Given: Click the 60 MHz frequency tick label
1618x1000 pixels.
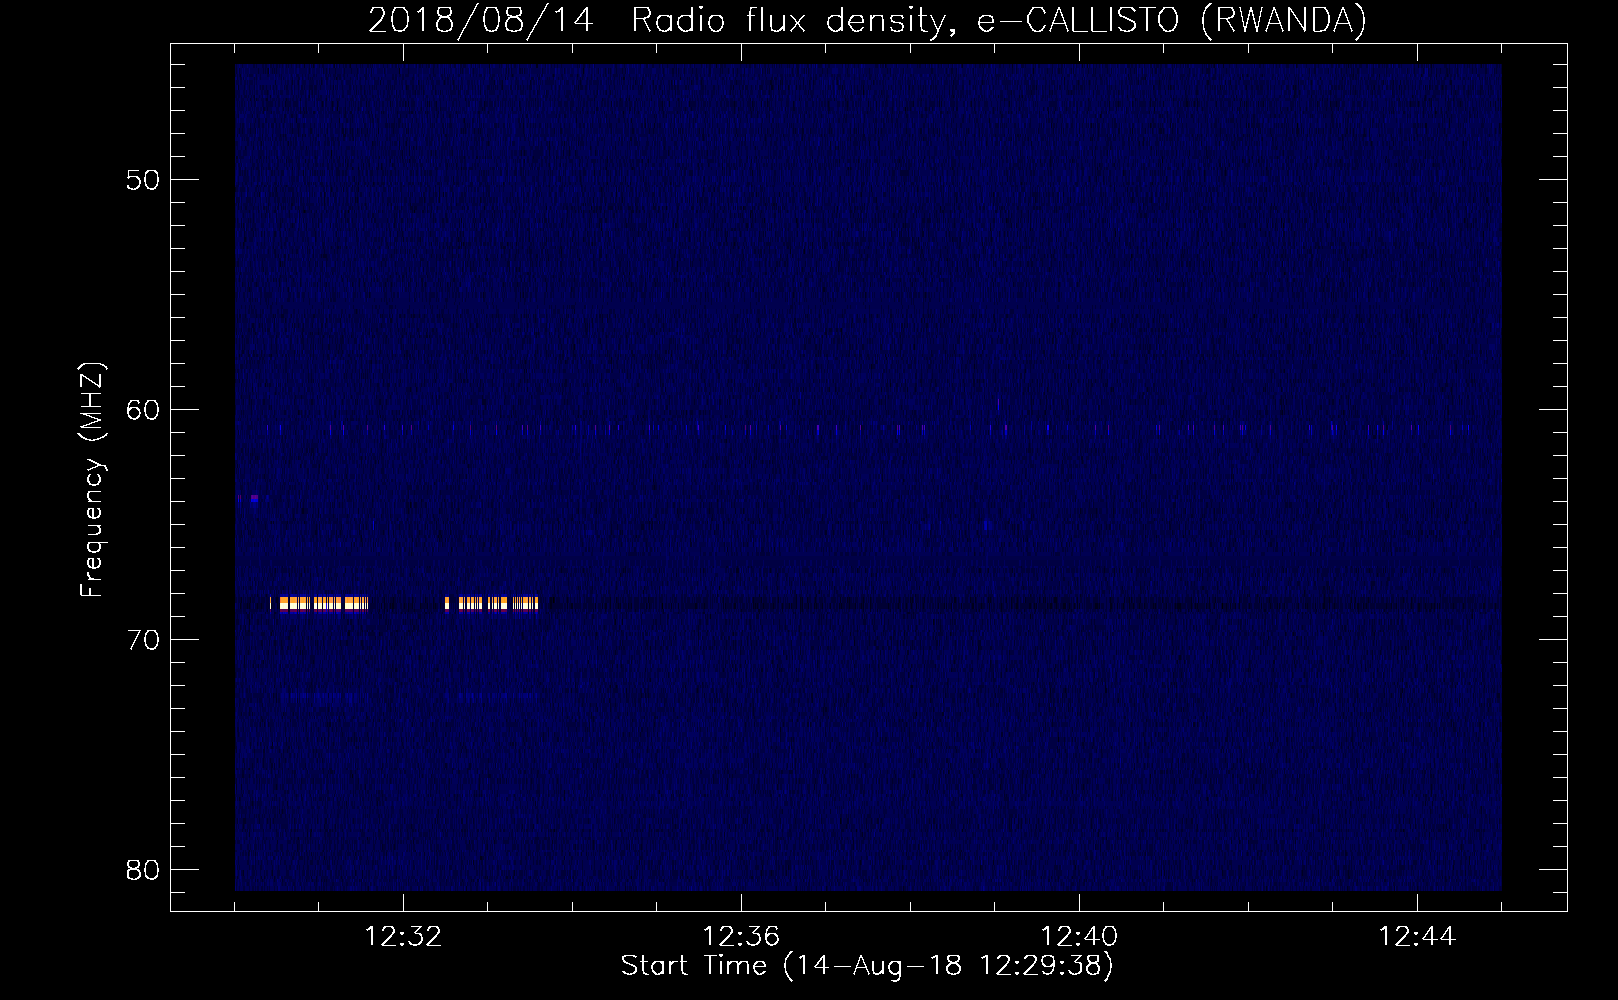Looking at the screenshot, I should pos(143,410).
